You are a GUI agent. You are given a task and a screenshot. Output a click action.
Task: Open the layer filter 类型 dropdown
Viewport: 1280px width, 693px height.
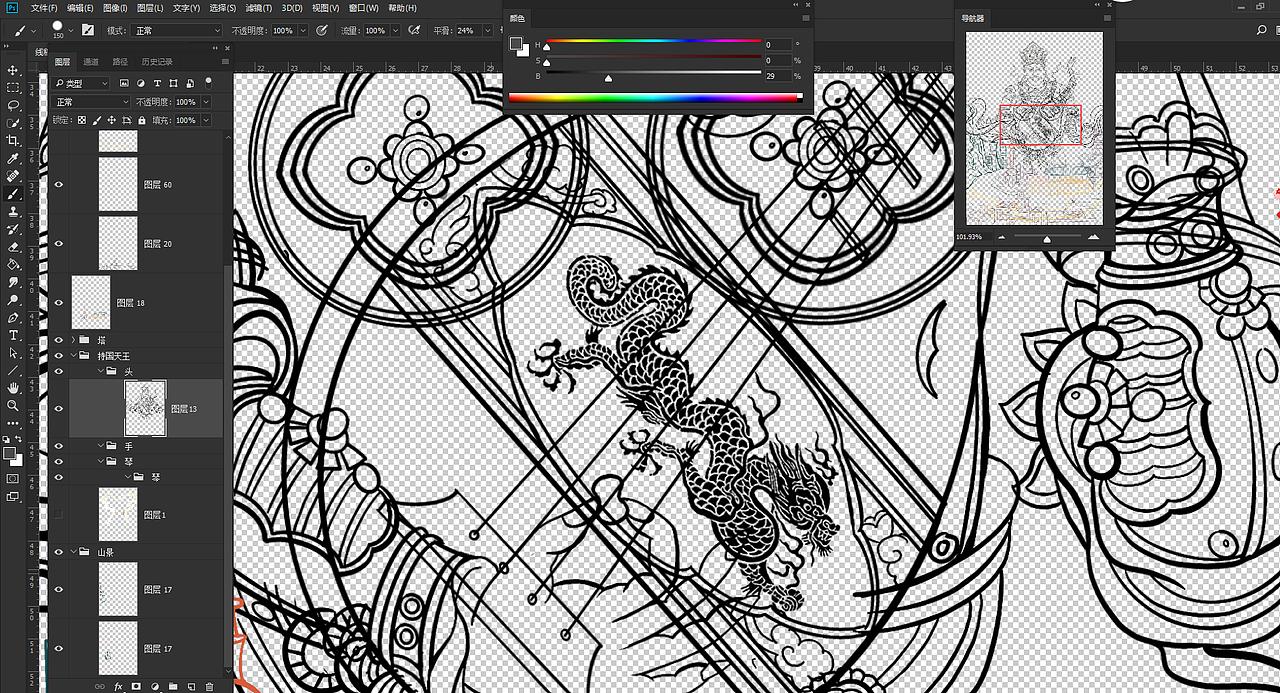click(x=82, y=84)
